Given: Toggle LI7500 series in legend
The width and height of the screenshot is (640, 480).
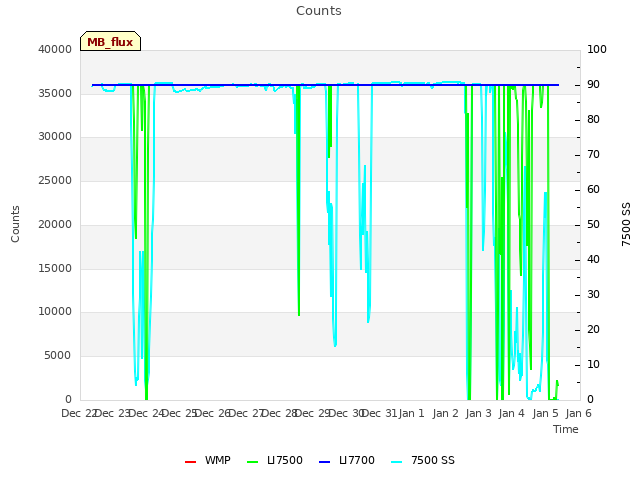Looking at the screenshot, I should 275,460.
